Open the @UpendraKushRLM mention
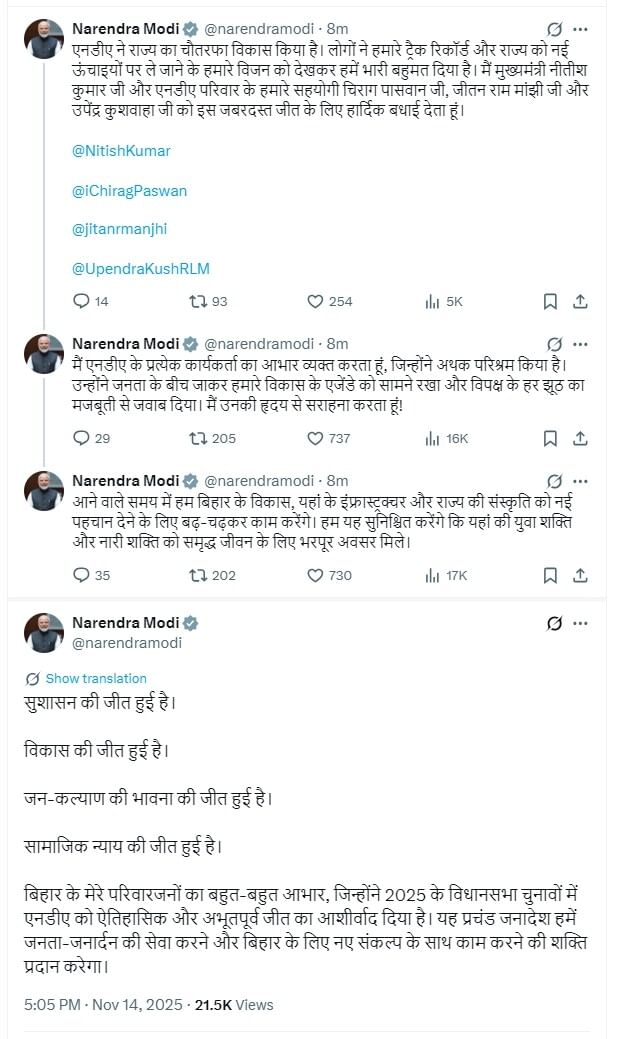Screen dimensions: 617x1039 (141, 269)
